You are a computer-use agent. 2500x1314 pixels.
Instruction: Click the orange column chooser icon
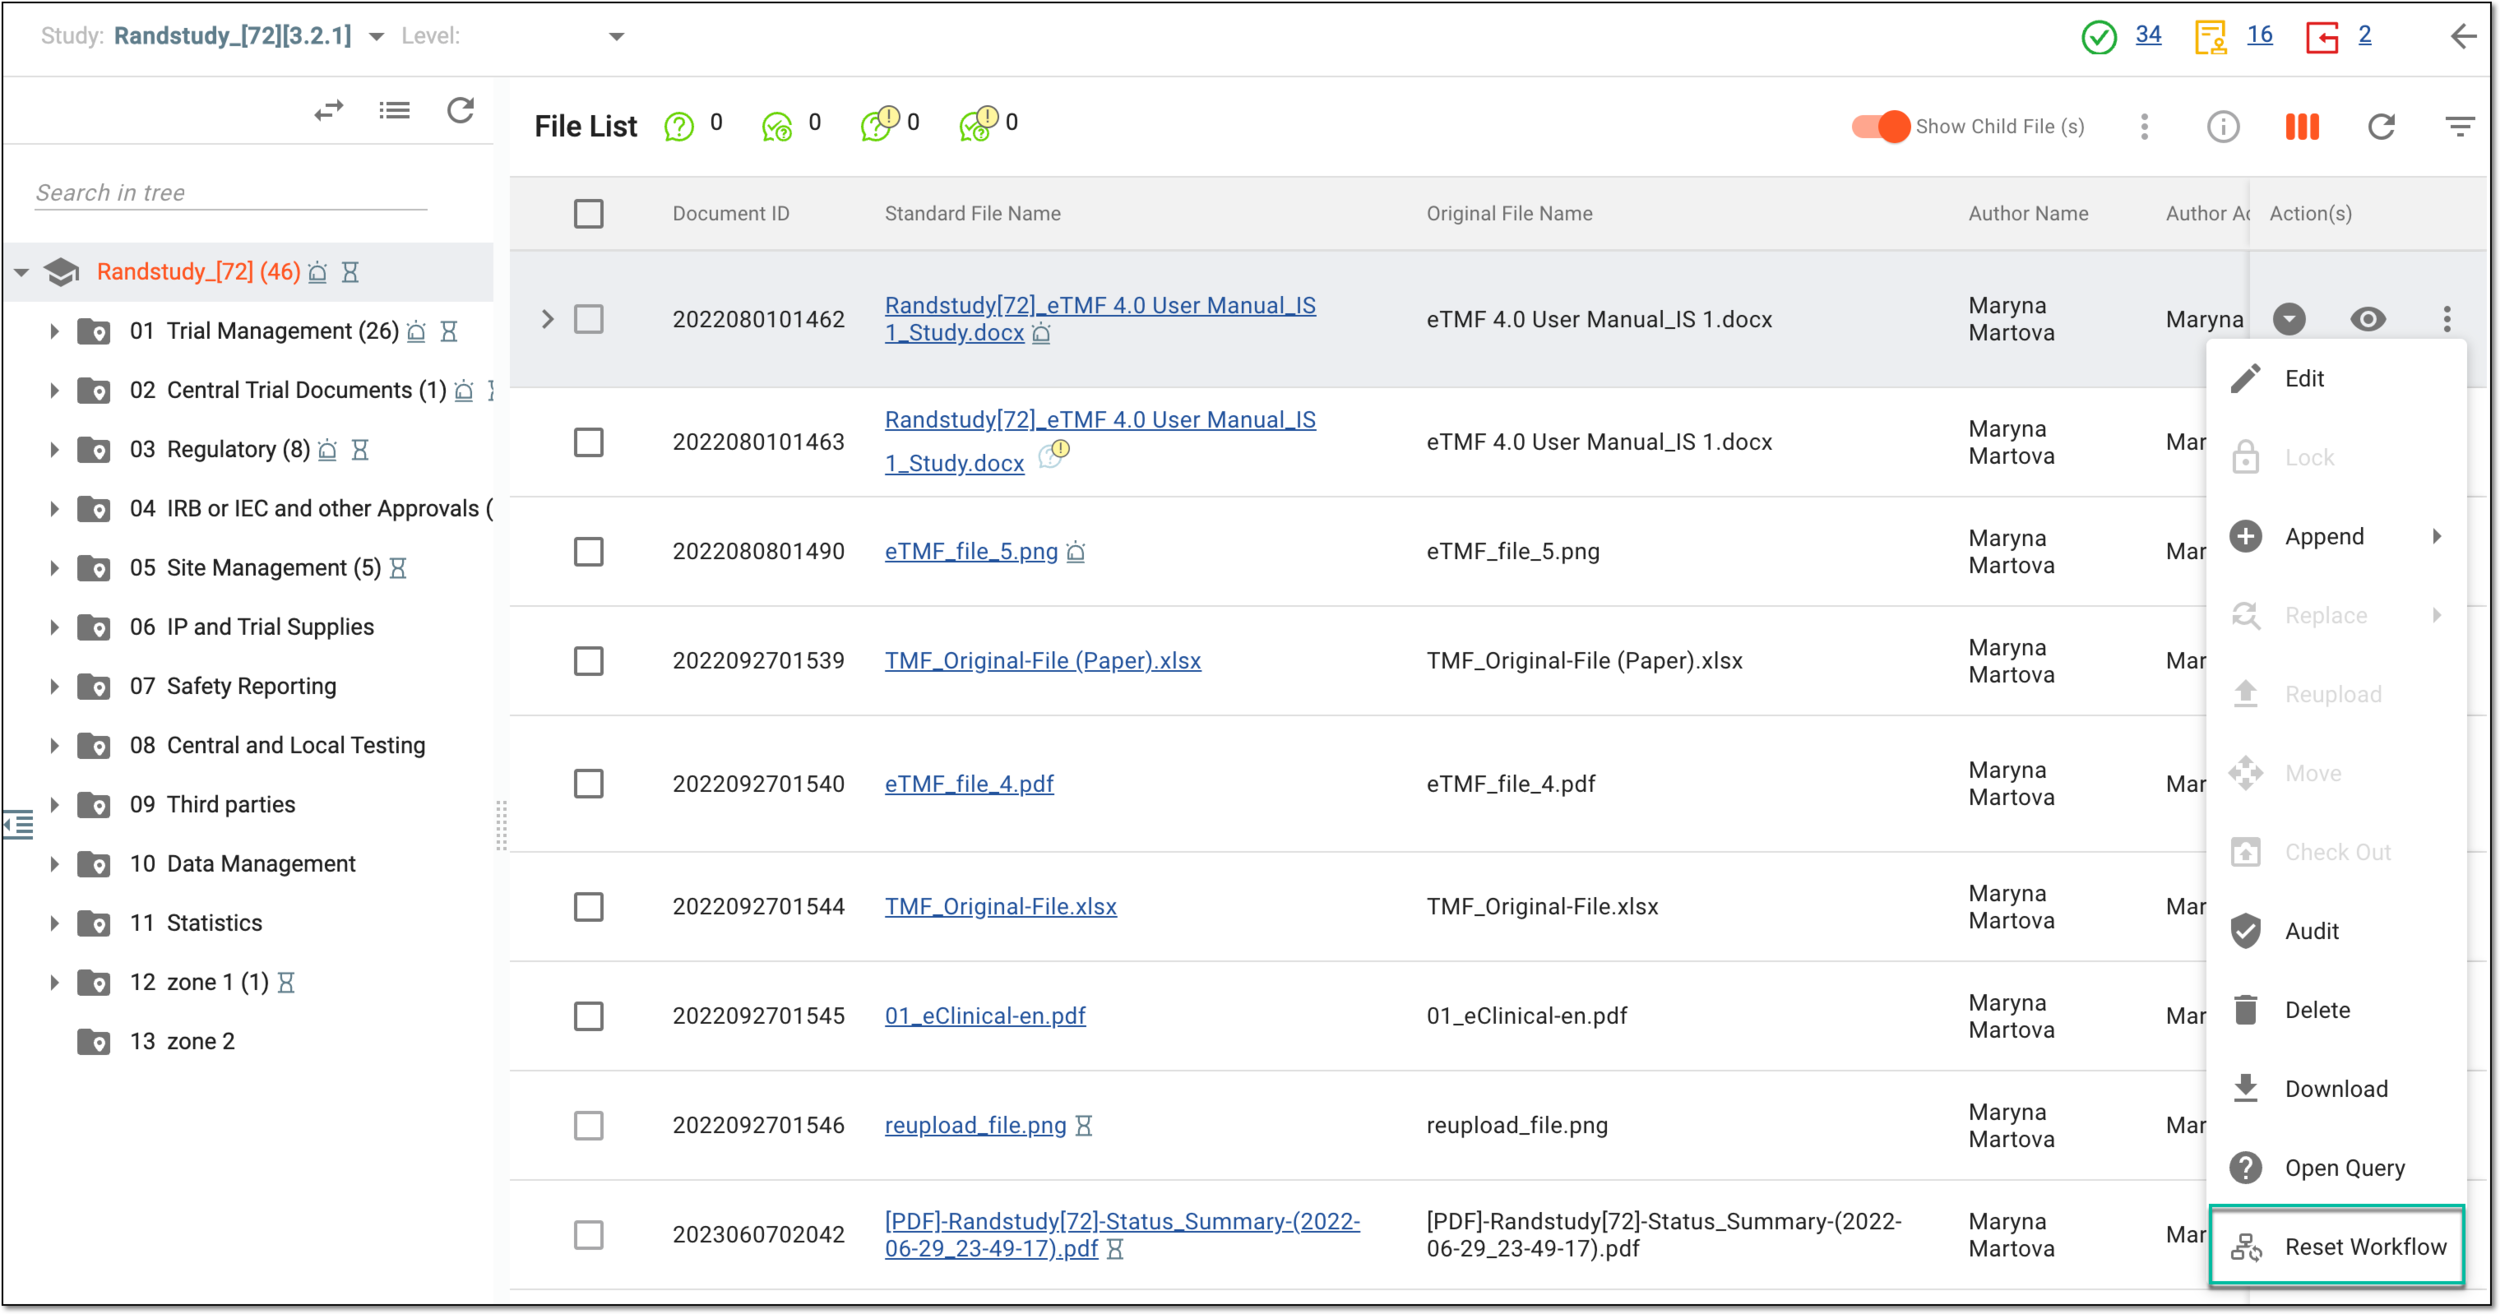coord(2302,127)
